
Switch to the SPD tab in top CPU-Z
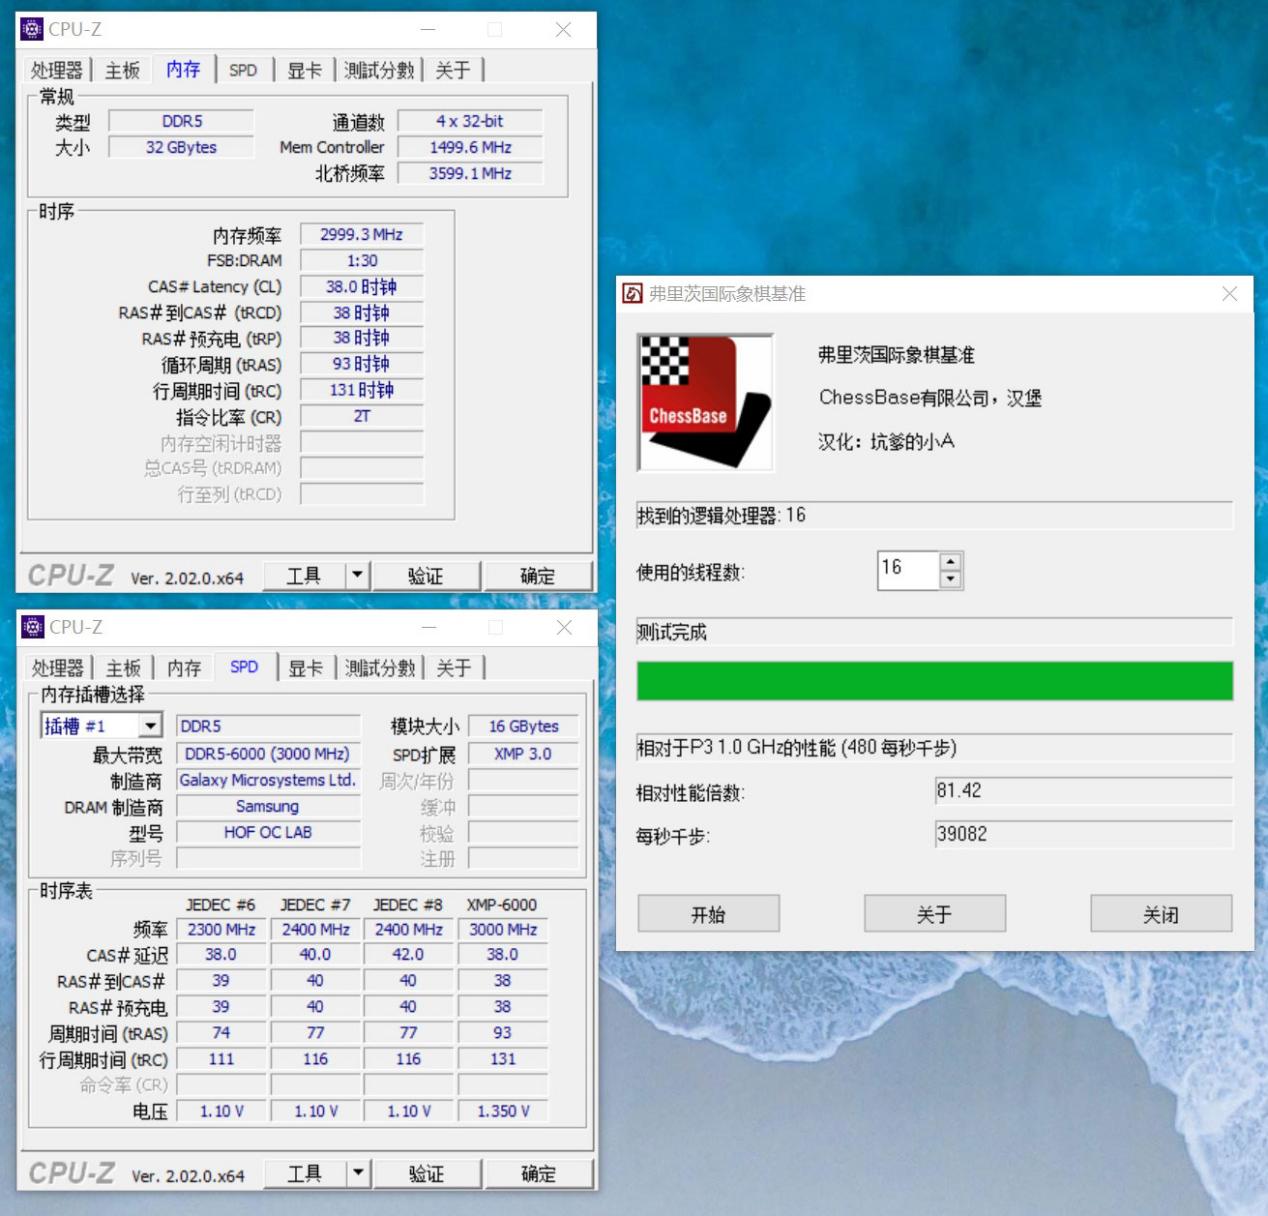[243, 69]
